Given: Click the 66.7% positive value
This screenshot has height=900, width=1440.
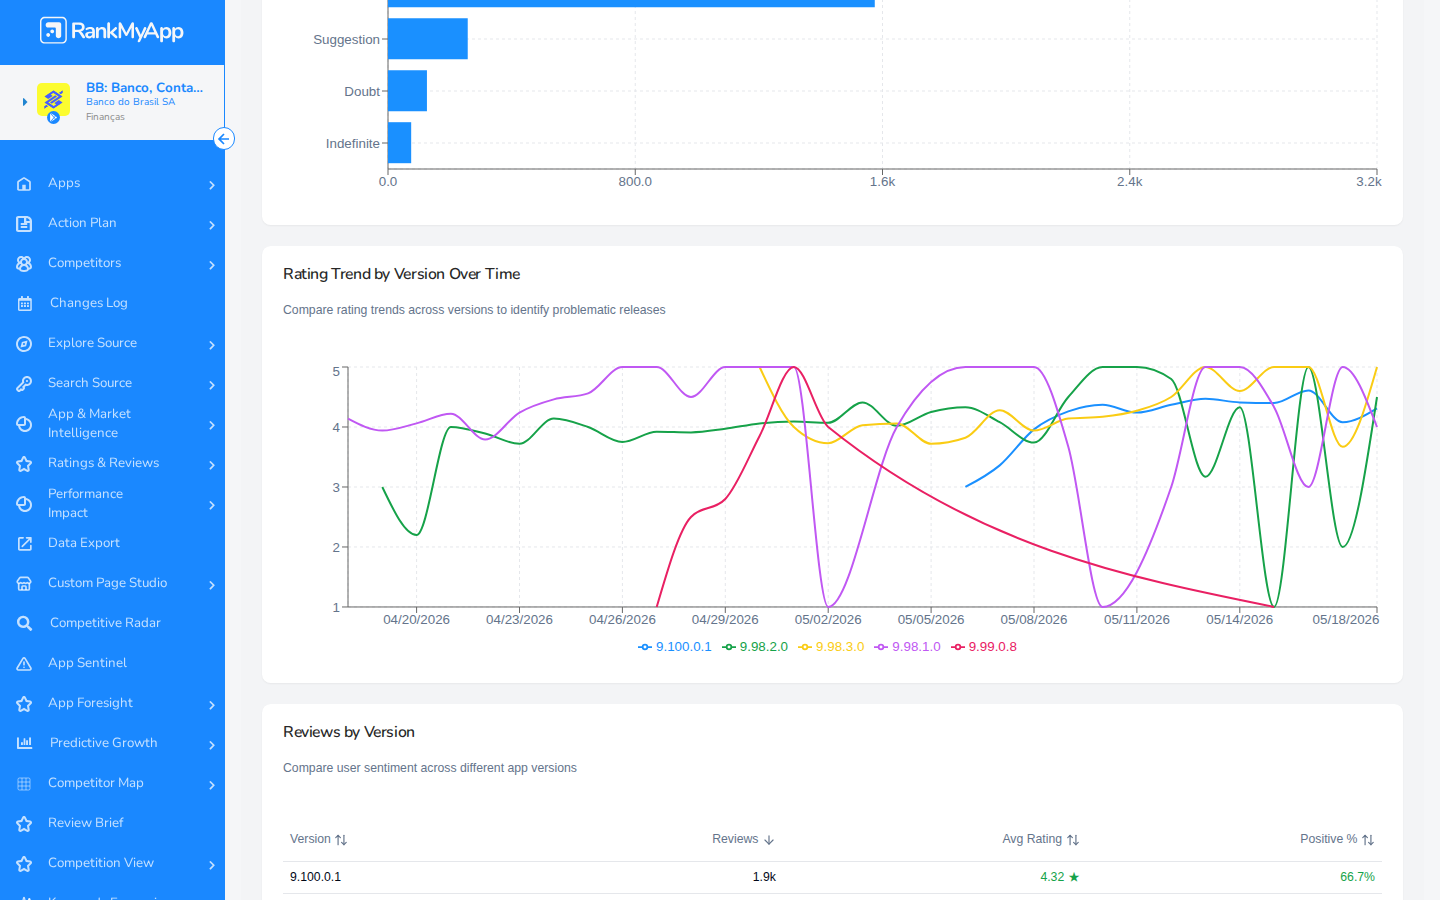Looking at the screenshot, I should click(x=1357, y=877).
